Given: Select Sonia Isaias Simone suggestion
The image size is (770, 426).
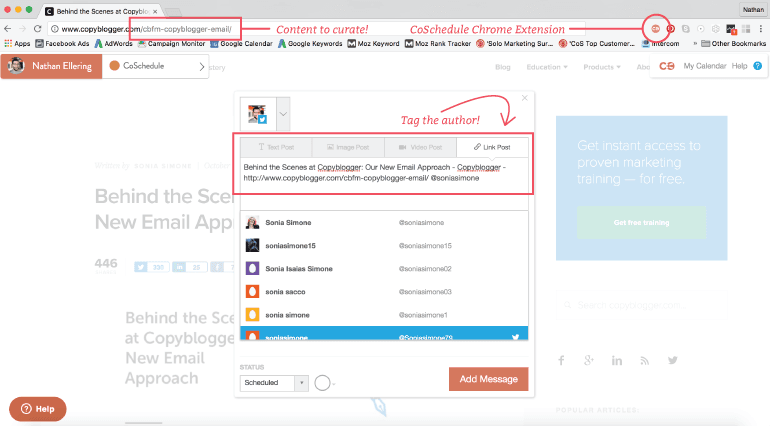Looking at the screenshot, I should (x=384, y=269).
